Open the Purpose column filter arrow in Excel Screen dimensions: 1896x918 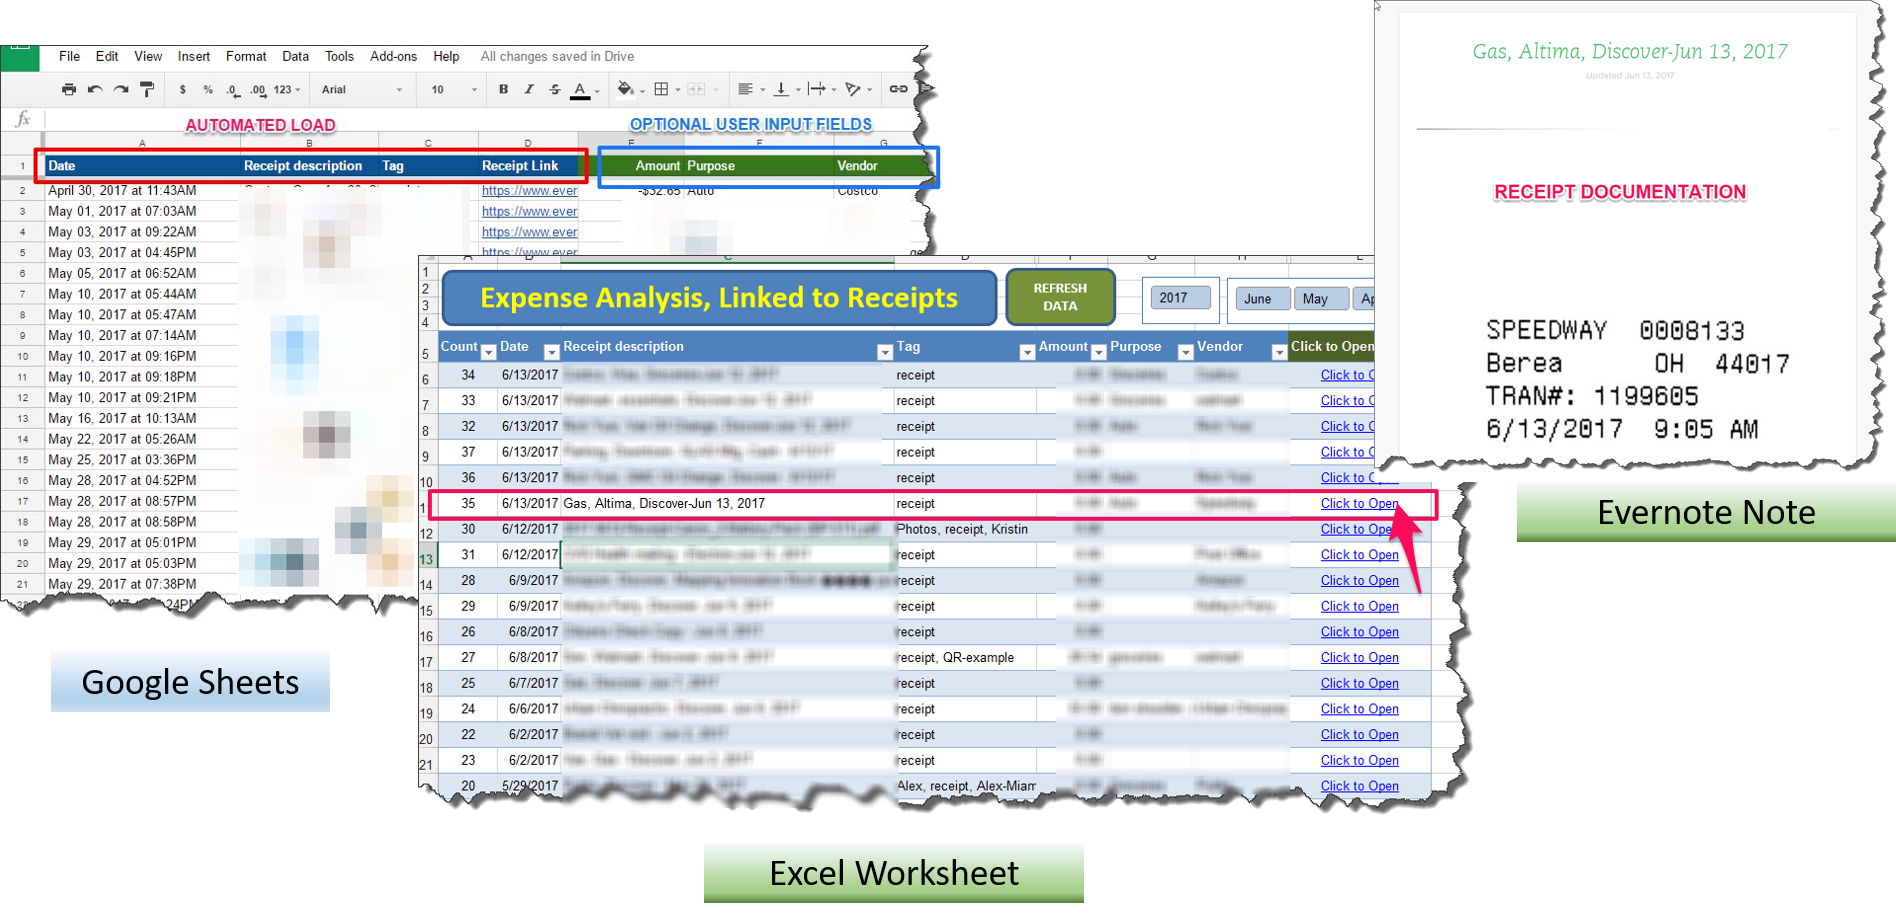pyautogui.click(x=1185, y=352)
